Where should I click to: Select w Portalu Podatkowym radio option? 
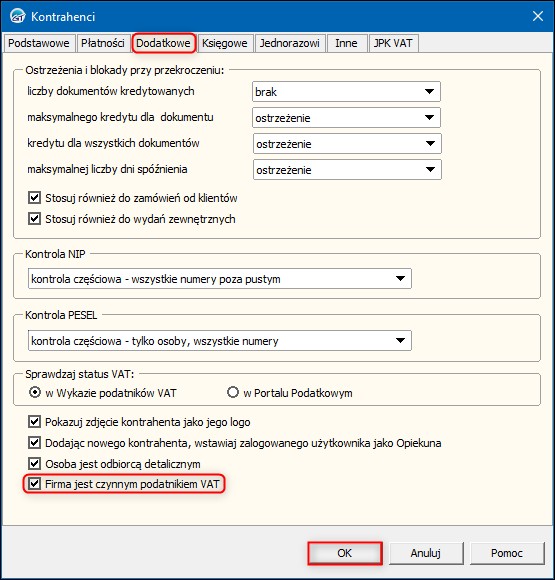click(x=233, y=392)
